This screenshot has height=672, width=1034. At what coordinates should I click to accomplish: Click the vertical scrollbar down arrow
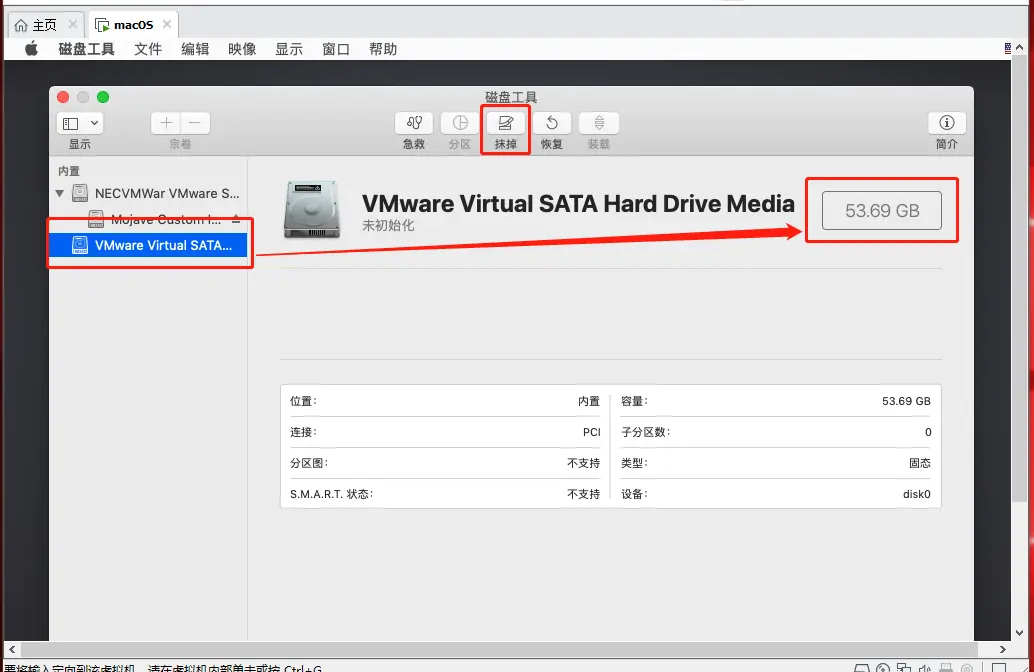pyautogui.click(x=1019, y=632)
